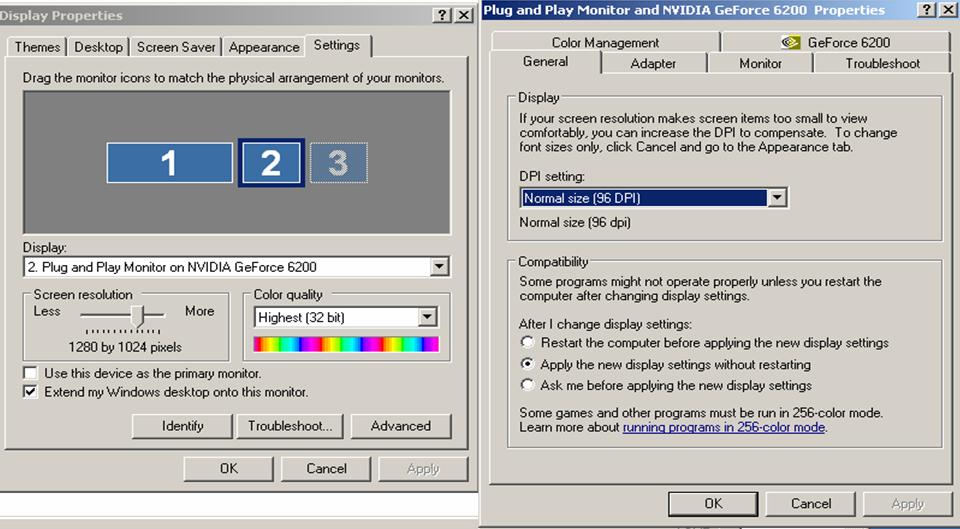Open Advanced display settings
Screen dimensions: 960x529
coord(400,426)
